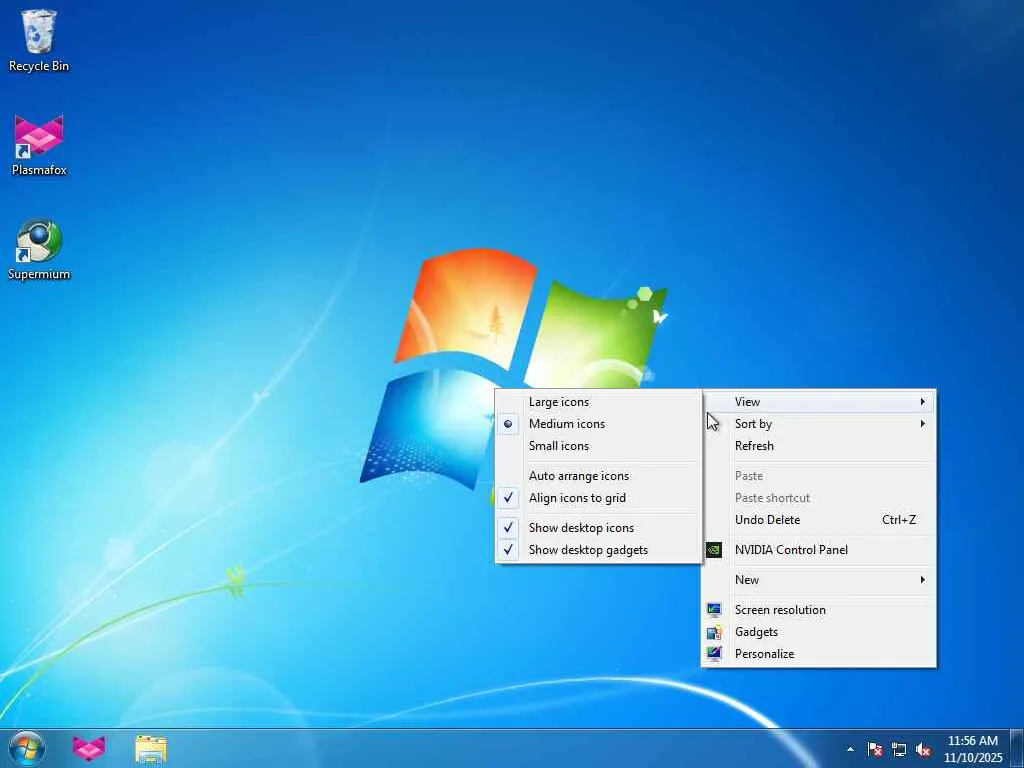Image resolution: width=1024 pixels, height=768 pixels.
Task: Toggle Align icons to grid
Action: pyautogui.click(x=598, y=498)
